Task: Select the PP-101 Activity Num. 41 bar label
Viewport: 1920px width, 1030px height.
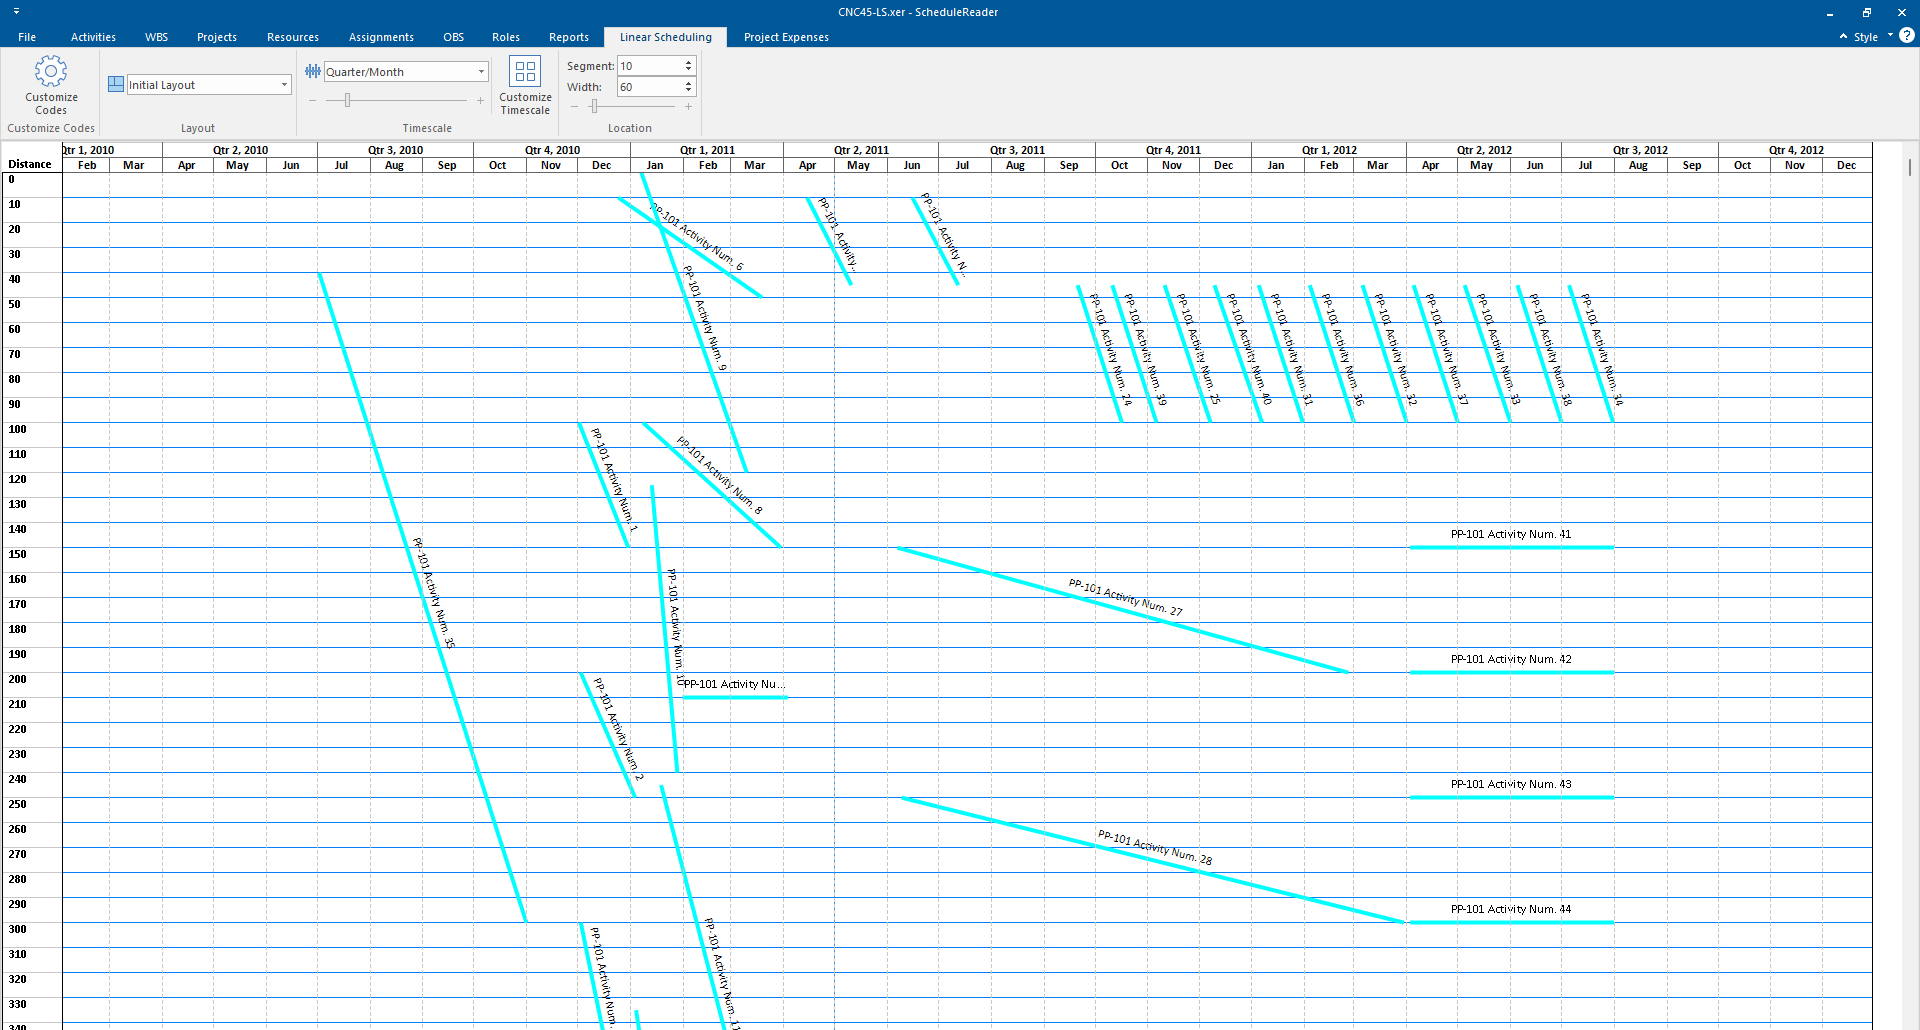Action: [x=1510, y=535]
